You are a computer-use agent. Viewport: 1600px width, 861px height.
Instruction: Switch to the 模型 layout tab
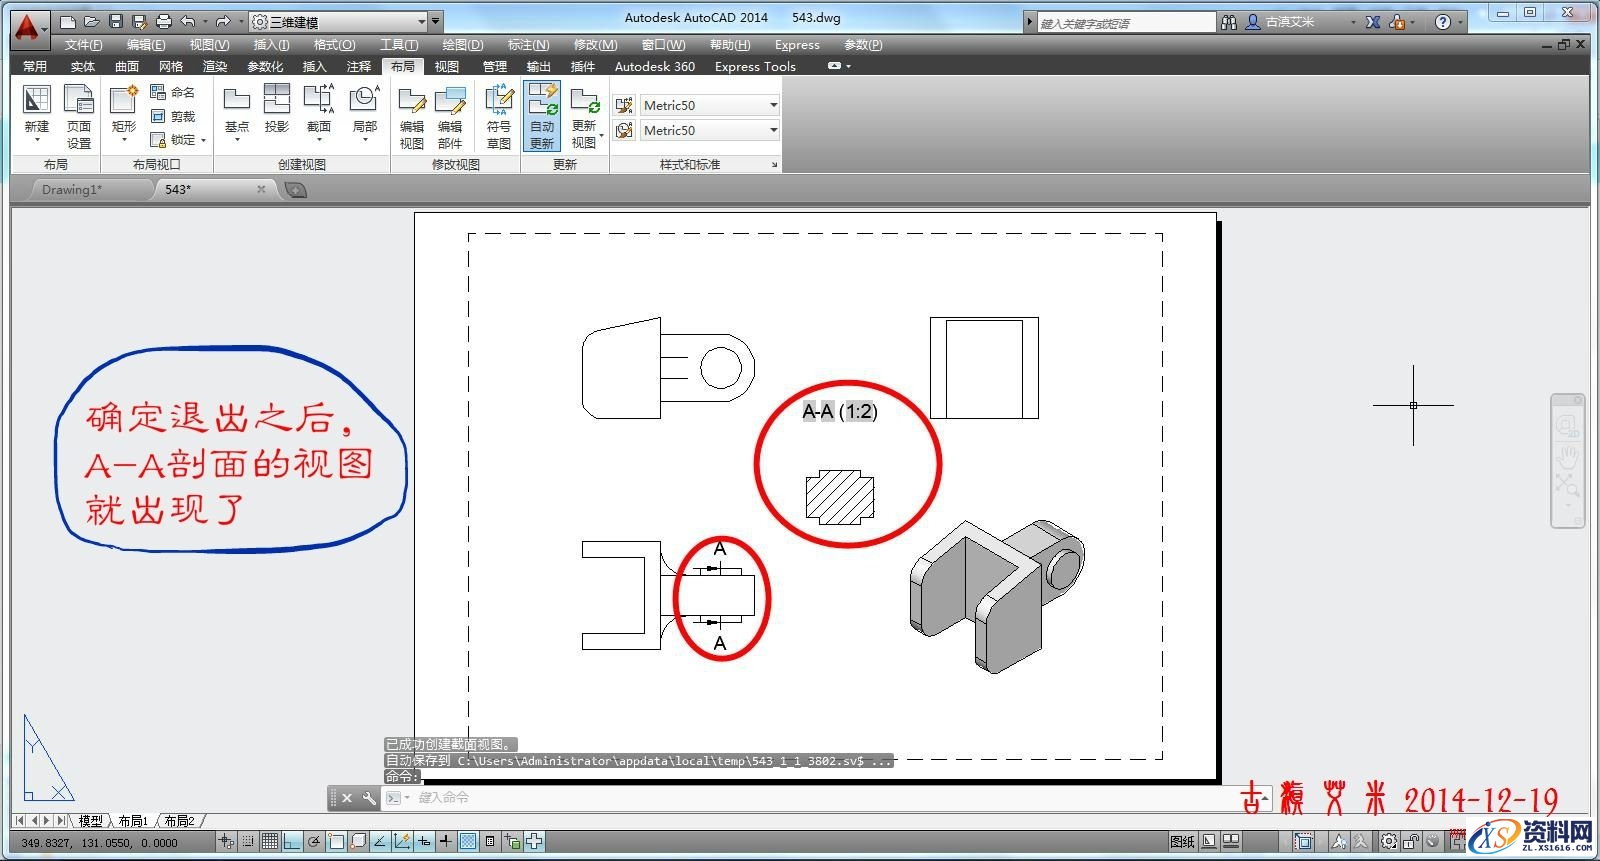[91, 821]
